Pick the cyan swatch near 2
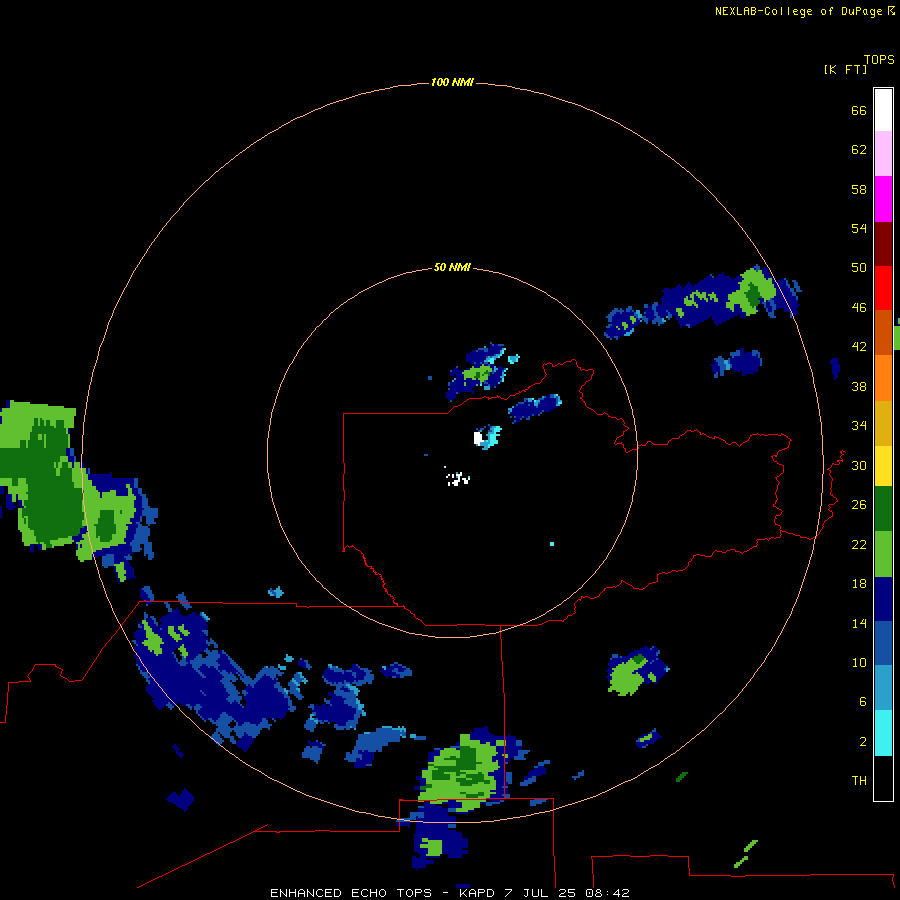Screen dimensions: 900x900 (883, 733)
